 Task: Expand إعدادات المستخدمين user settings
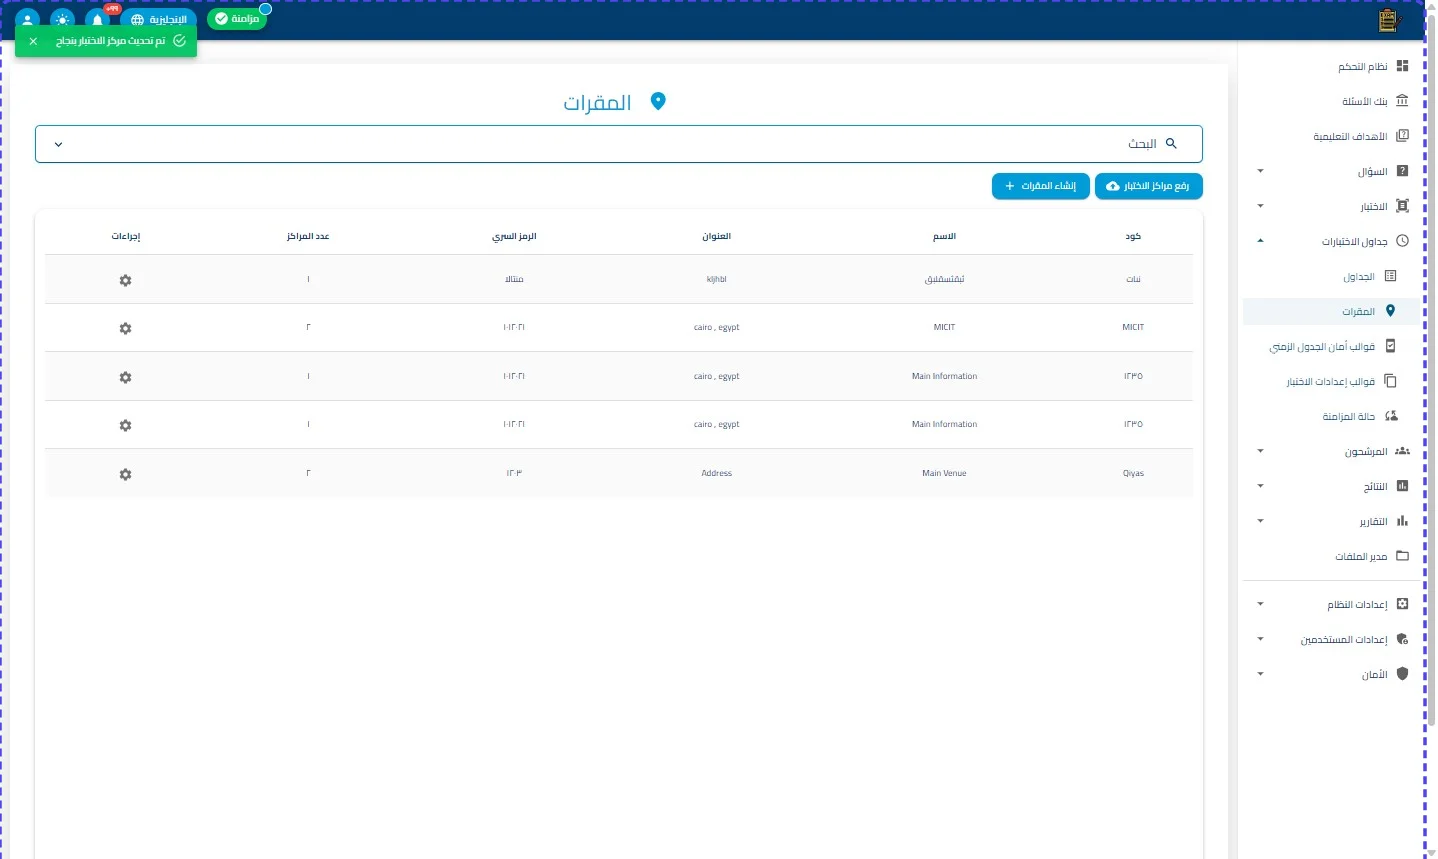pyautogui.click(x=1332, y=639)
